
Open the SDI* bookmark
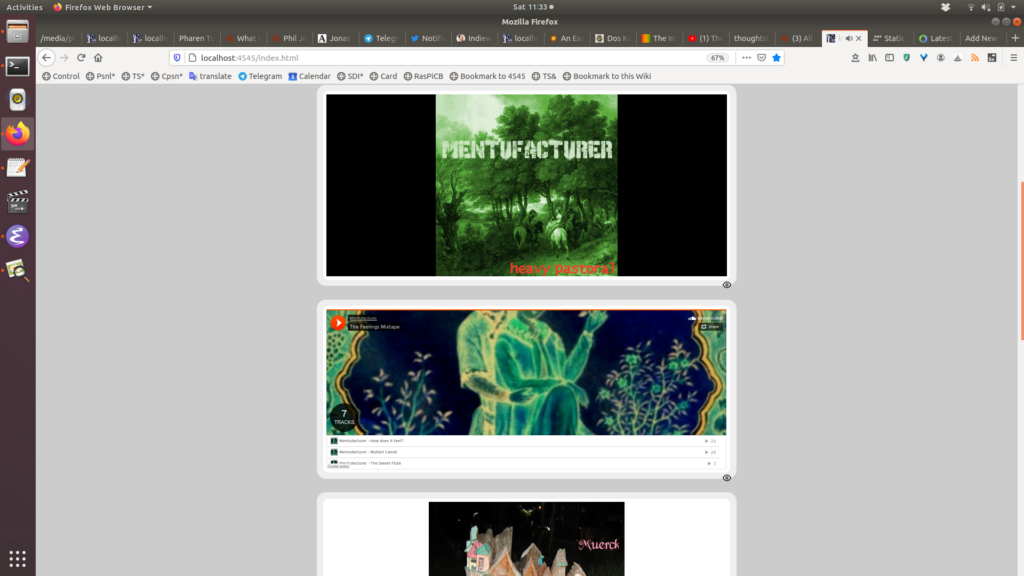click(350, 76)
